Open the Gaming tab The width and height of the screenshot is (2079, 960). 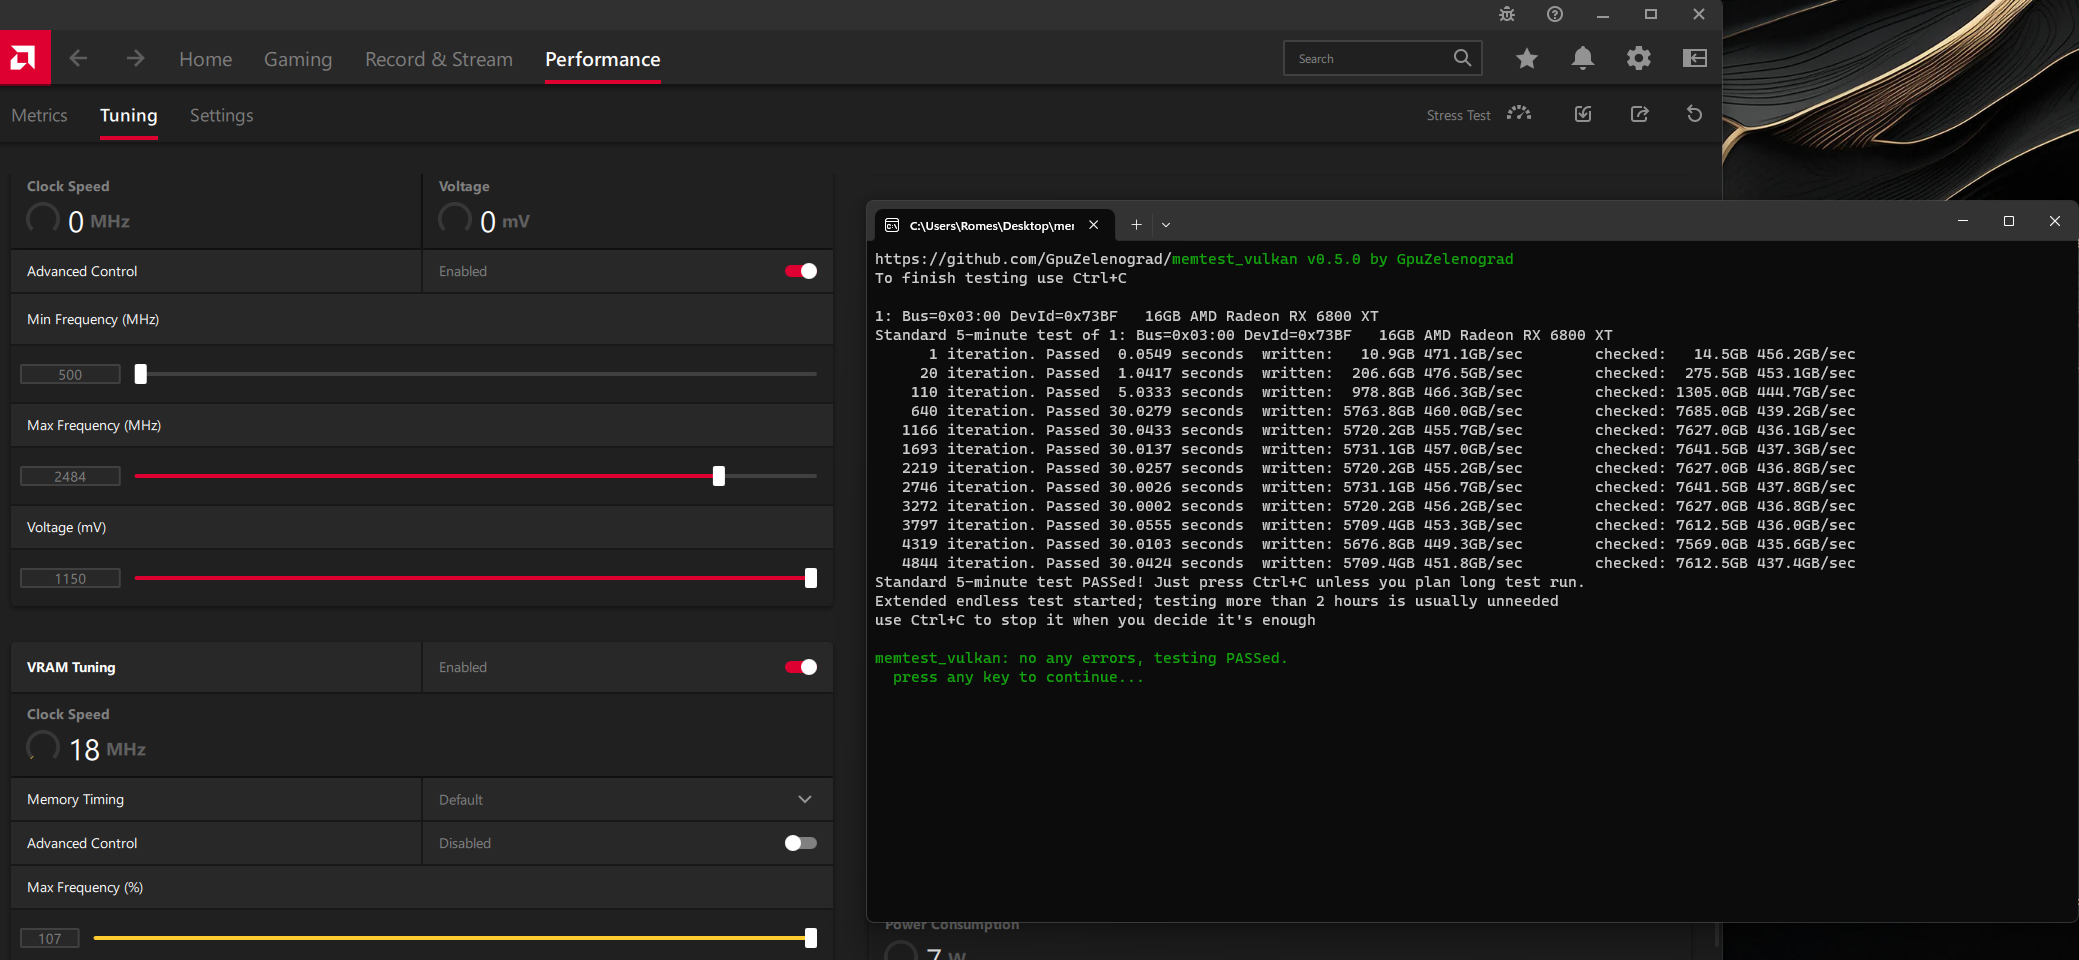tap(298, 59)
